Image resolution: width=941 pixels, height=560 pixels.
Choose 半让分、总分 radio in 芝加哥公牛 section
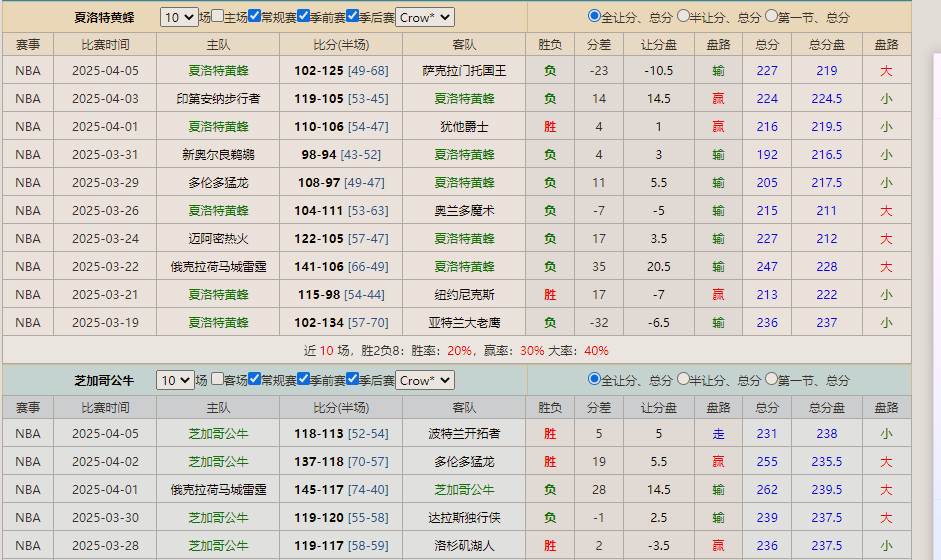(x=684, y=380)
